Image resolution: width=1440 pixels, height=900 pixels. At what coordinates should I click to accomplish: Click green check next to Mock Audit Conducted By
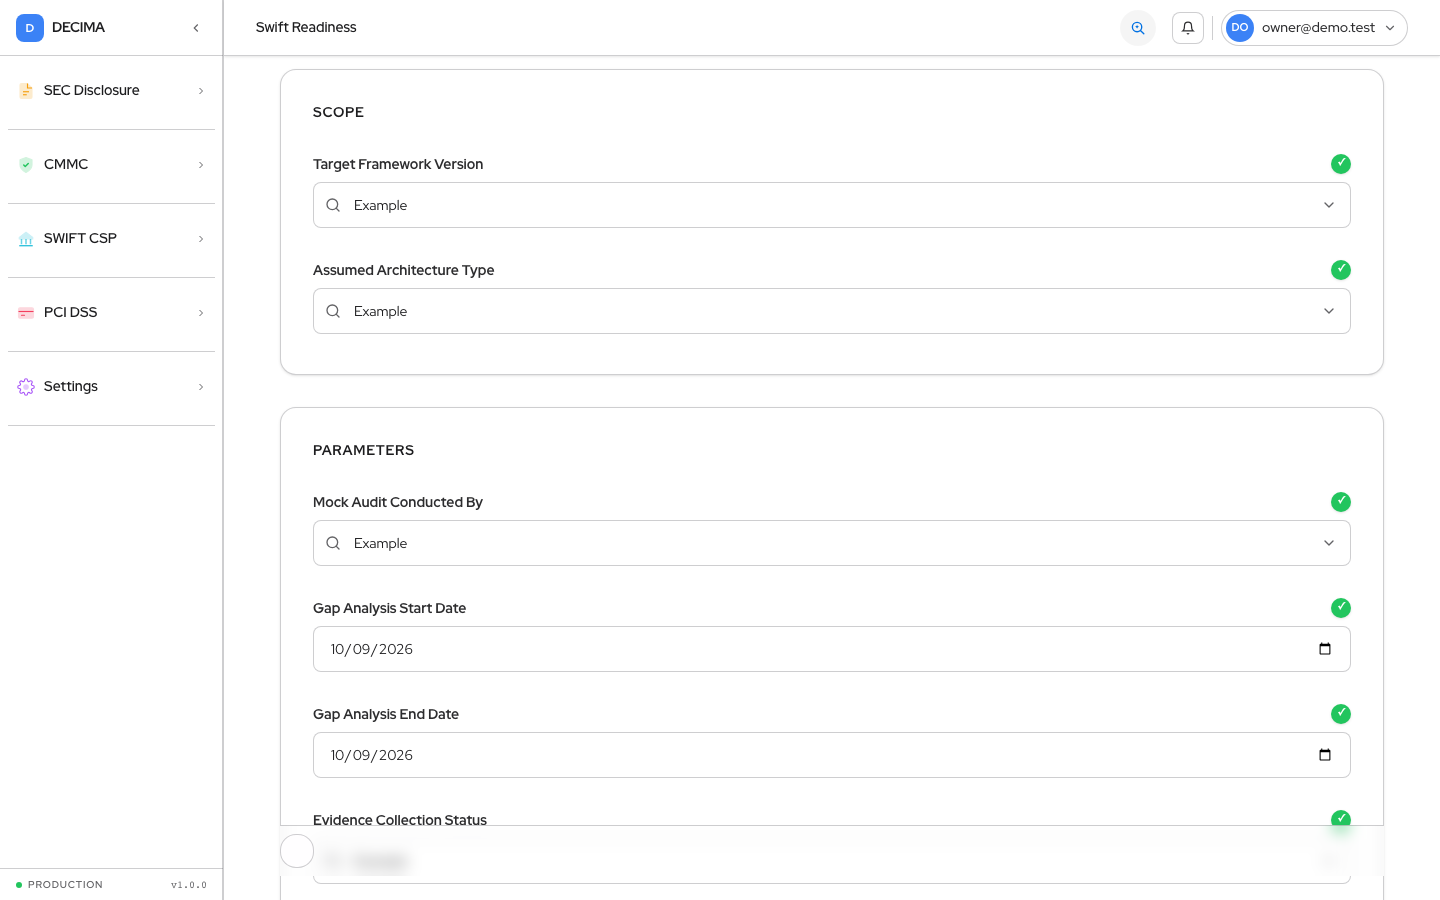pyautogui.click(x=1341, y=502)
